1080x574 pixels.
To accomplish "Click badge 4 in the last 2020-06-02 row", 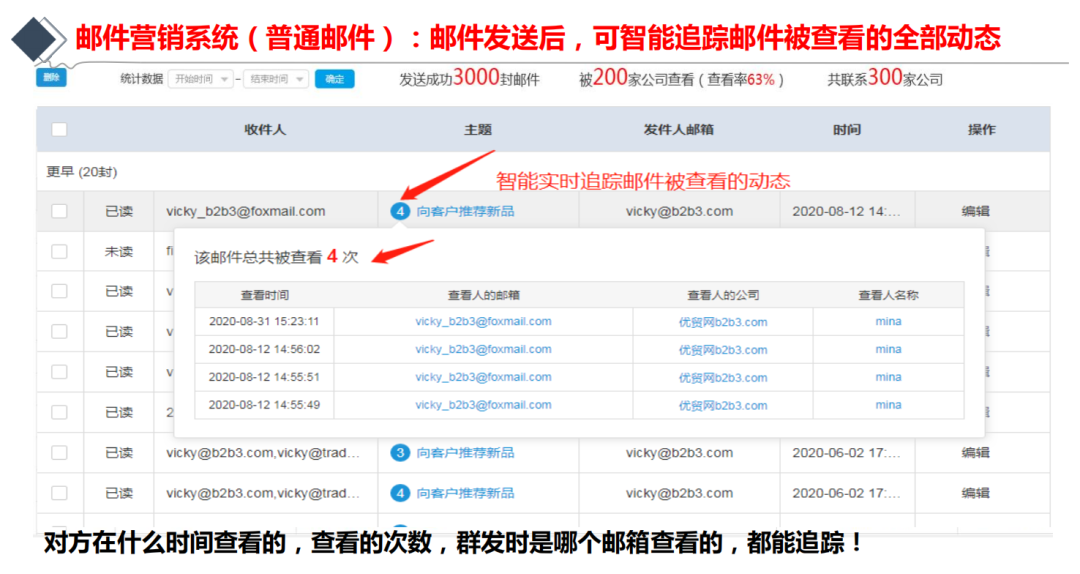I will pos(400,493).
